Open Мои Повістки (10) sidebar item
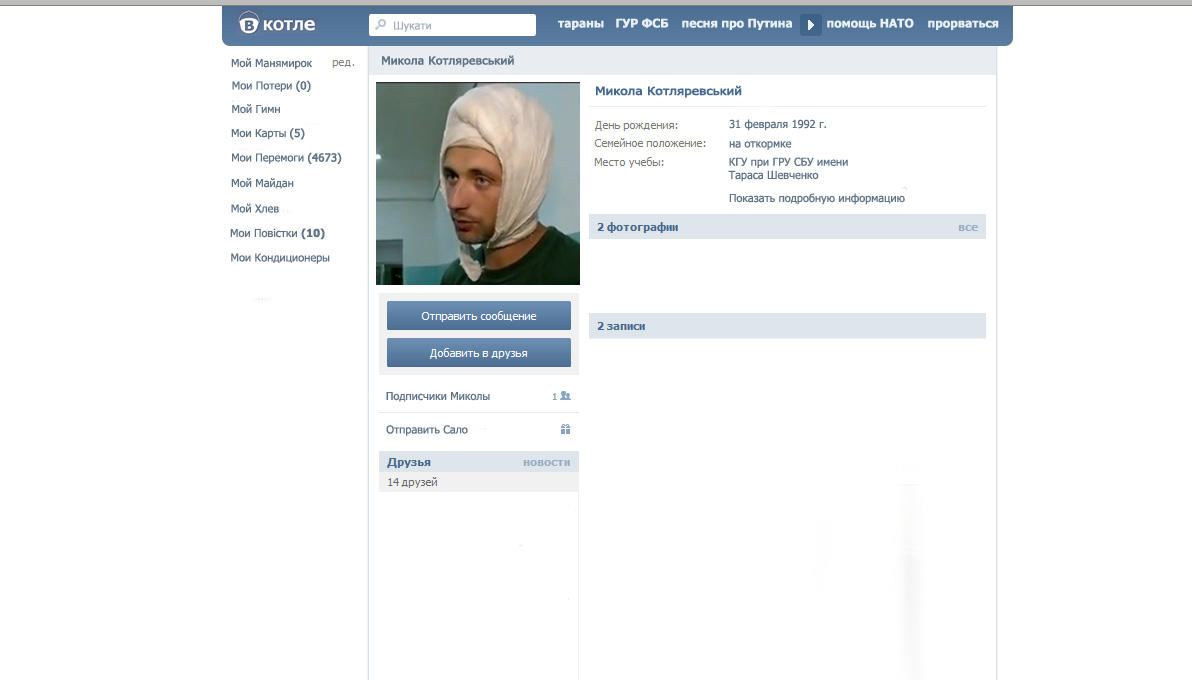 click(x=277, y=234)
